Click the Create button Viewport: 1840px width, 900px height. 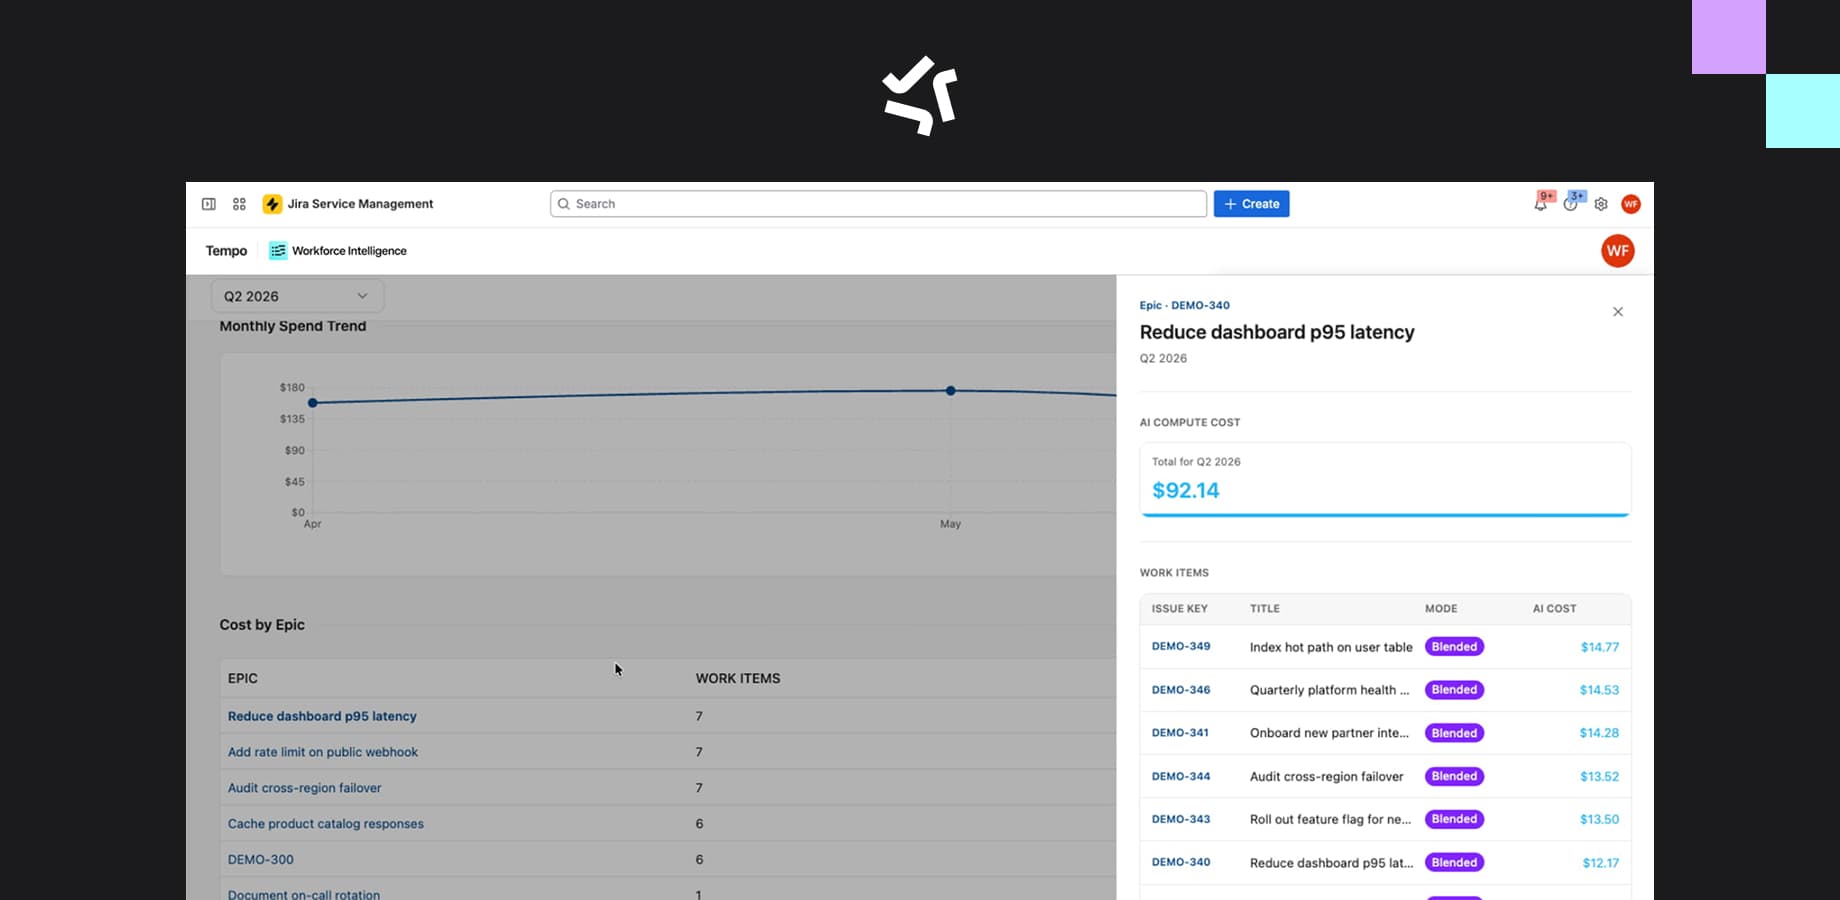1251,204
